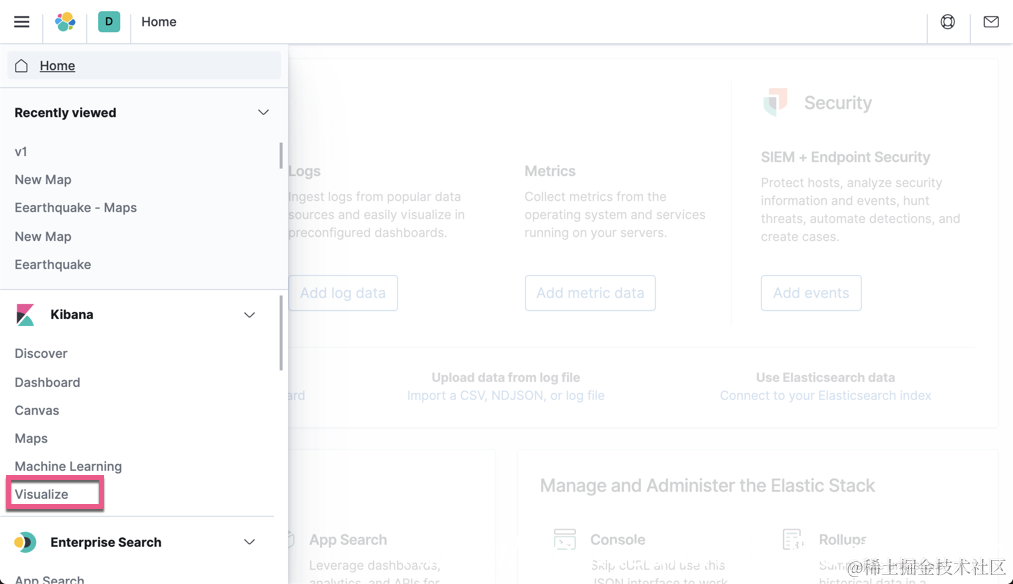Click the Rollups card title

842,539
